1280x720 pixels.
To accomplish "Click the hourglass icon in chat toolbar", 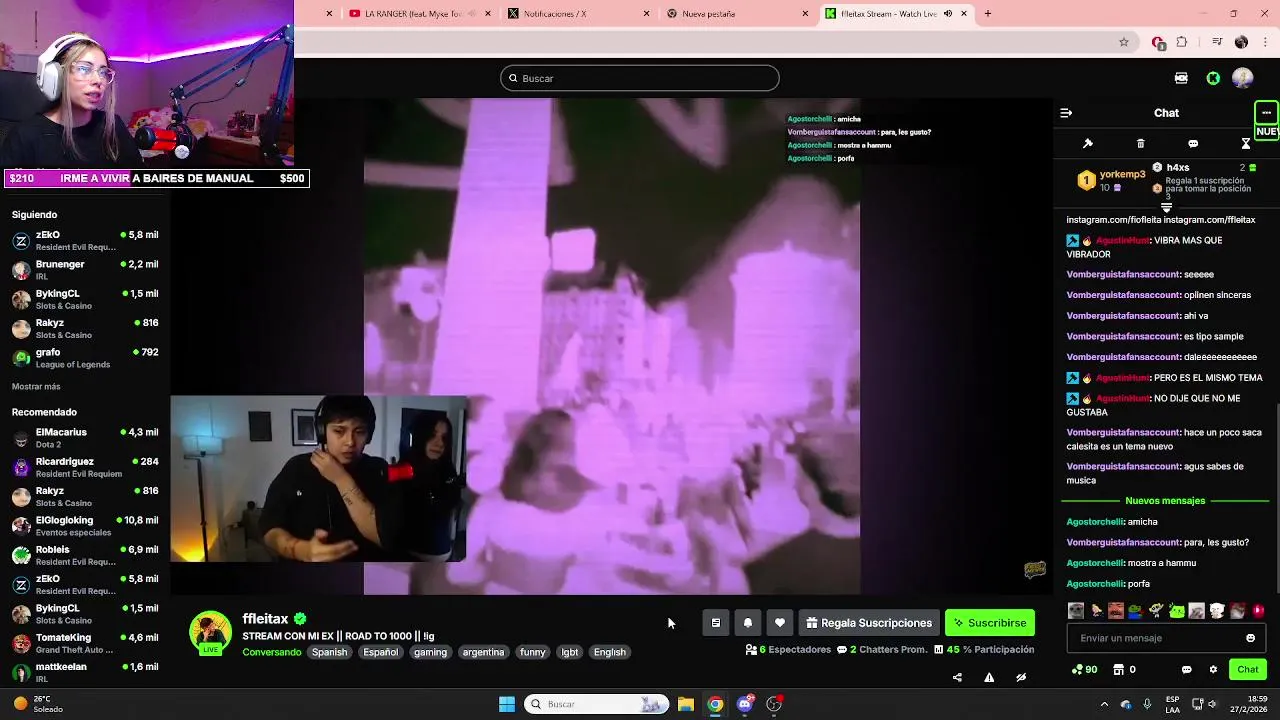I will pos(1246,144).
